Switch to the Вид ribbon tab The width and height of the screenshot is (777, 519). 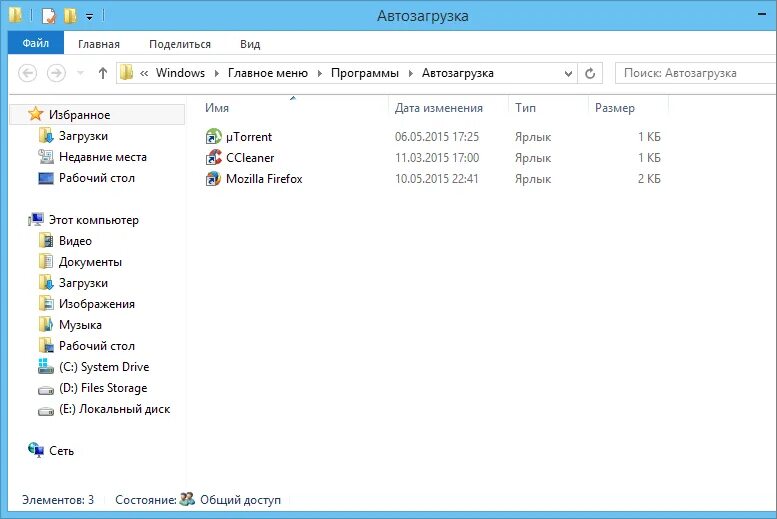click(x=250, y=44)
